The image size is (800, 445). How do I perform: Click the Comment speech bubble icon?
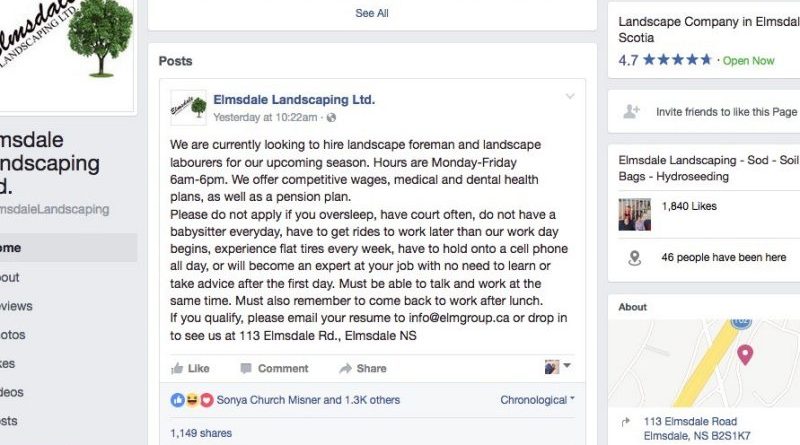[243, 368]
